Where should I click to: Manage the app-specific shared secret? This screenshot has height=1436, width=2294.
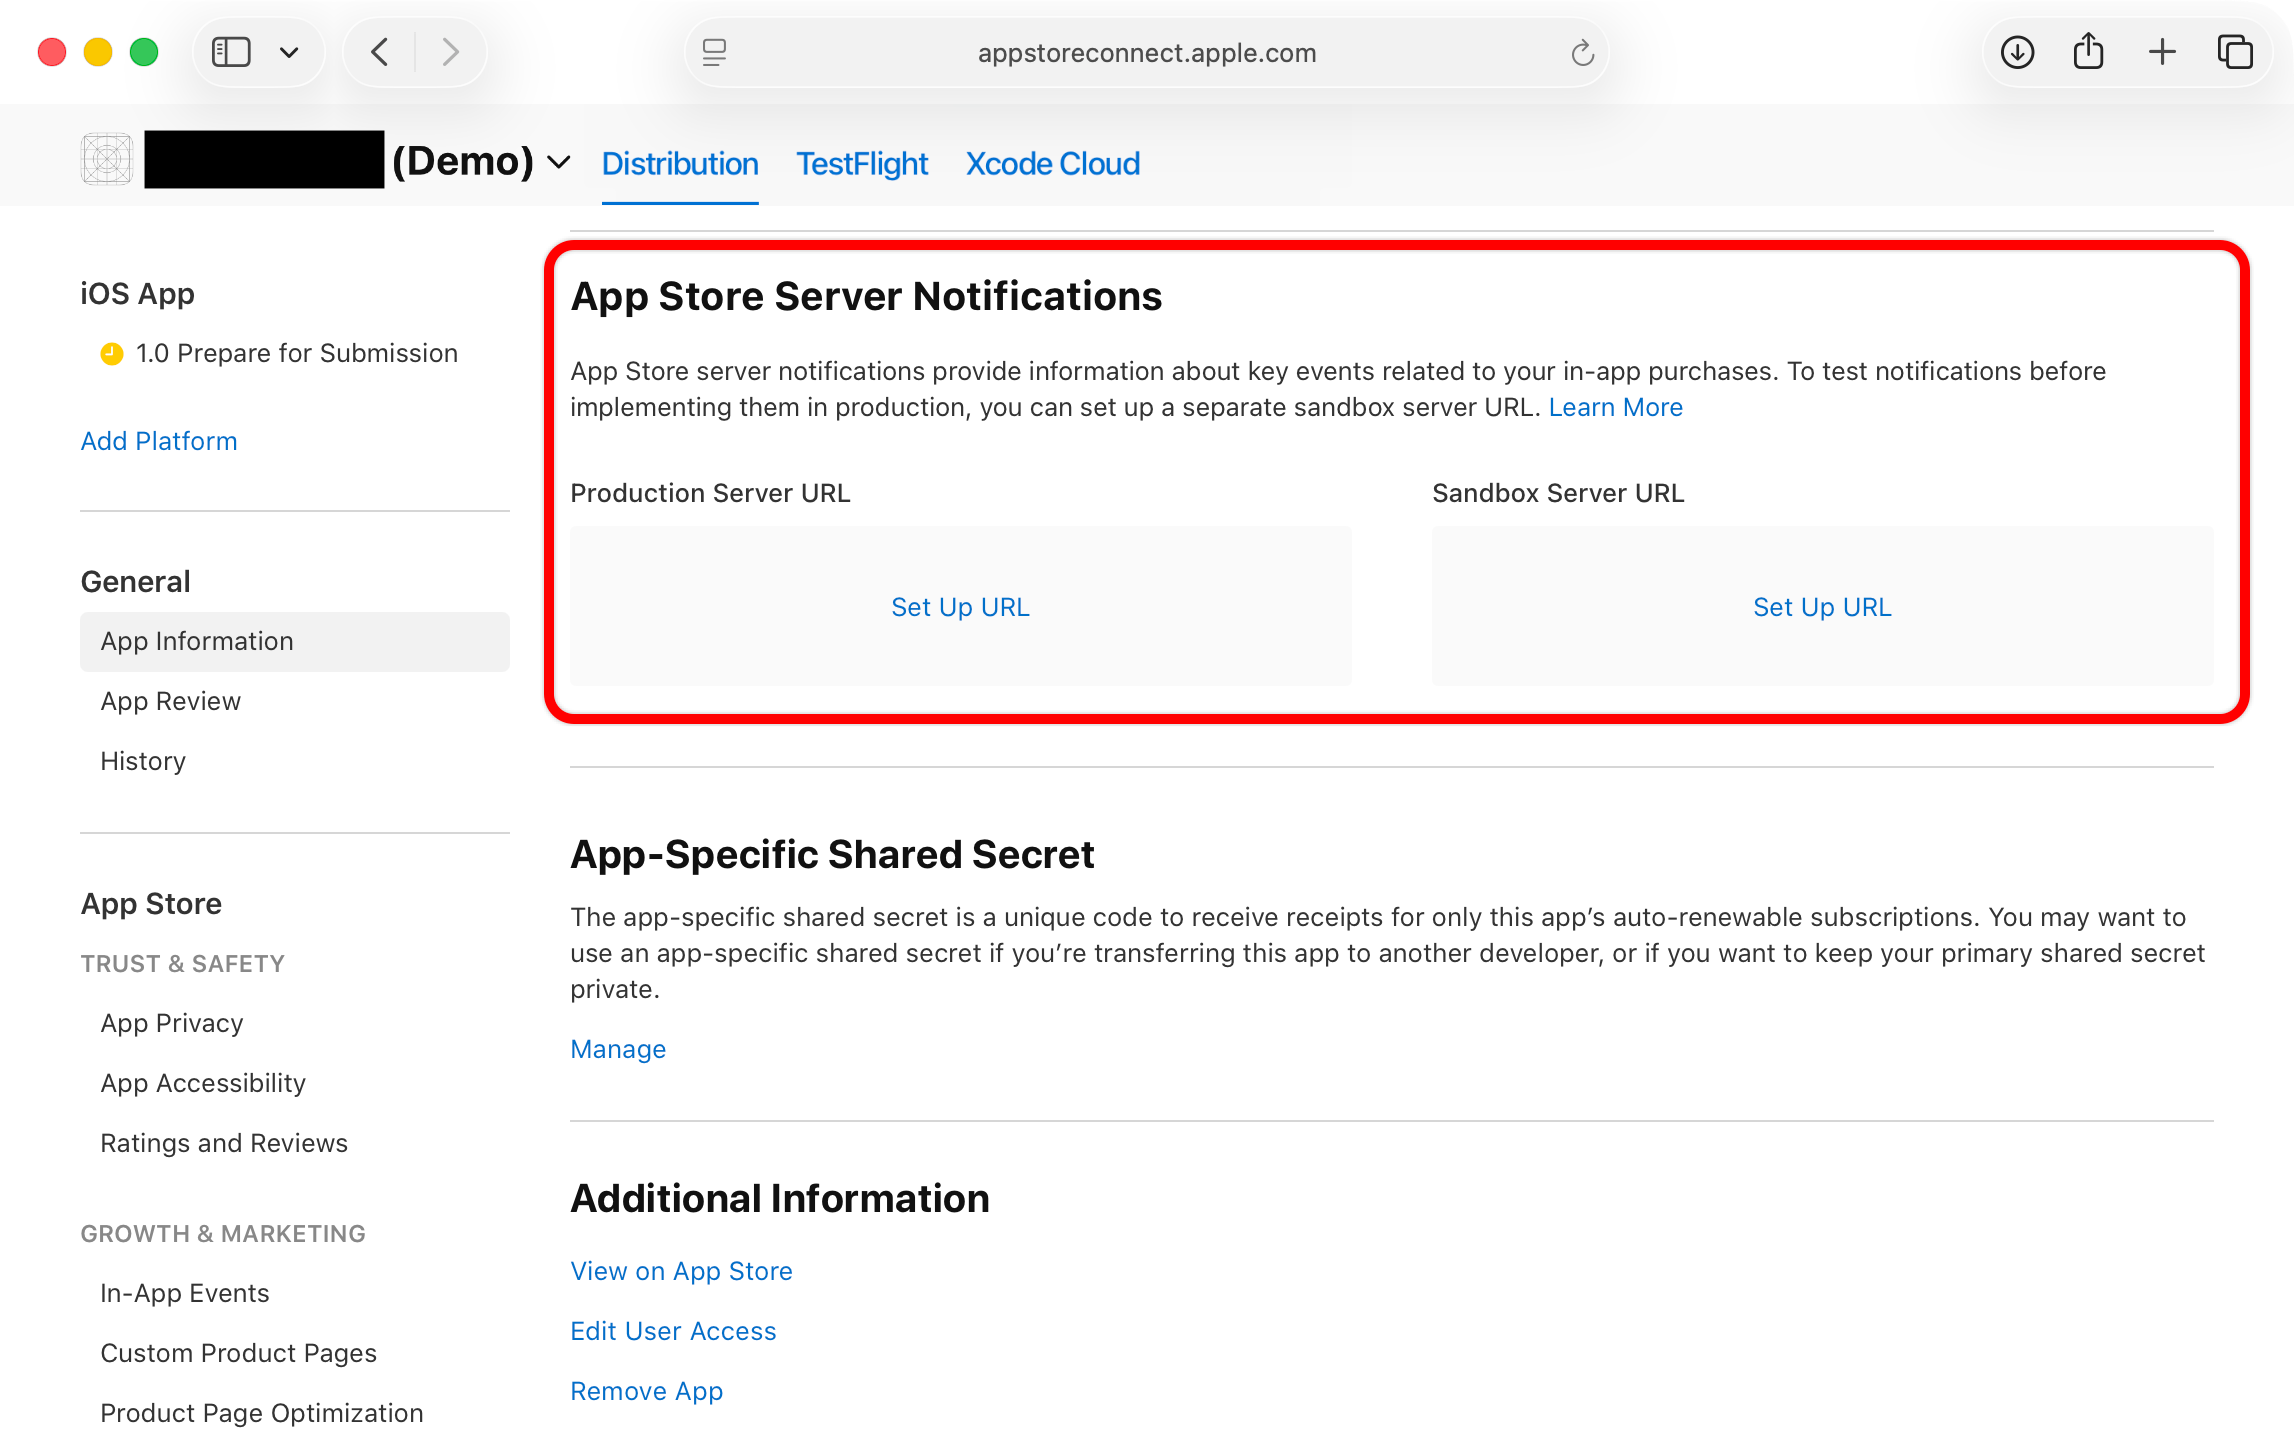[618, 1049]
